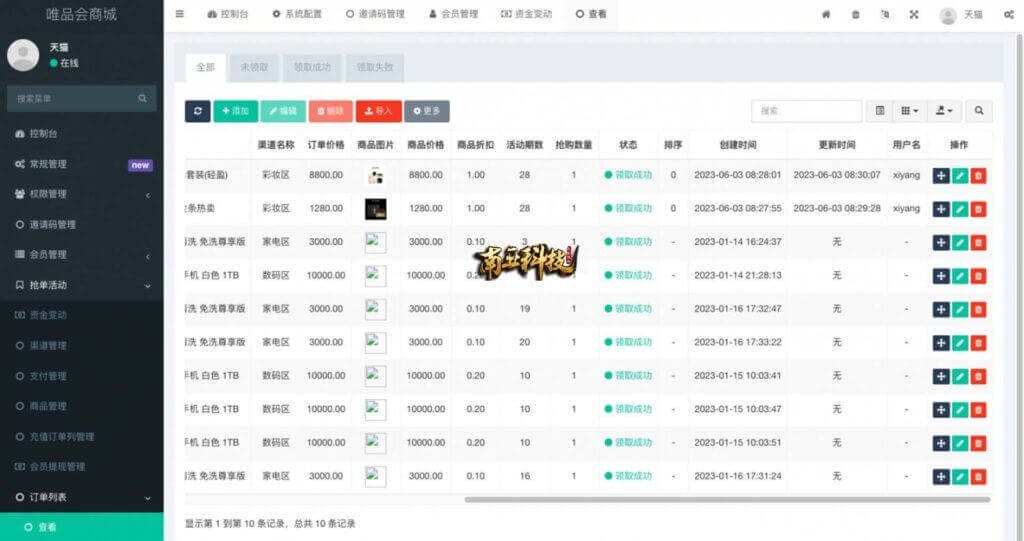This screenshot has width=1024, height=541.
Task: Click the red 导入 button
Action: (378, 111)
